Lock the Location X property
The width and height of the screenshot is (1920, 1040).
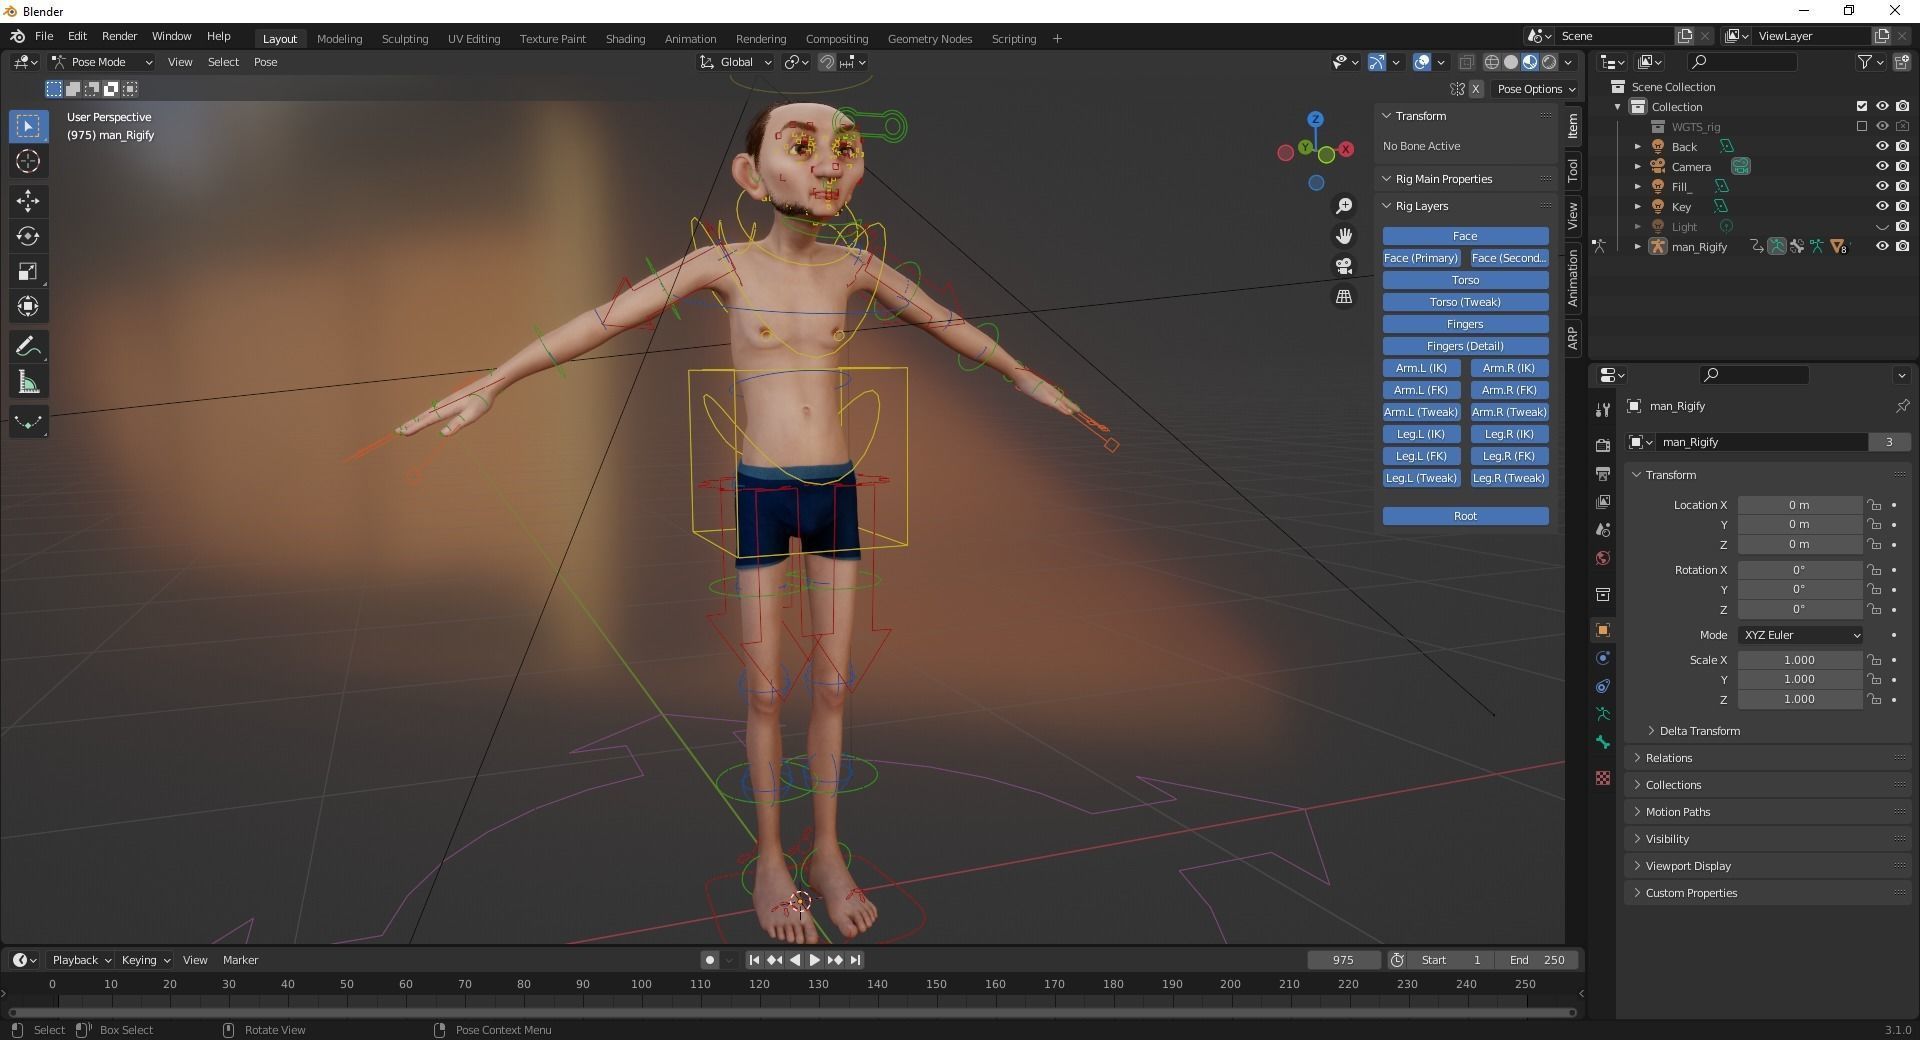(1874, 505)
